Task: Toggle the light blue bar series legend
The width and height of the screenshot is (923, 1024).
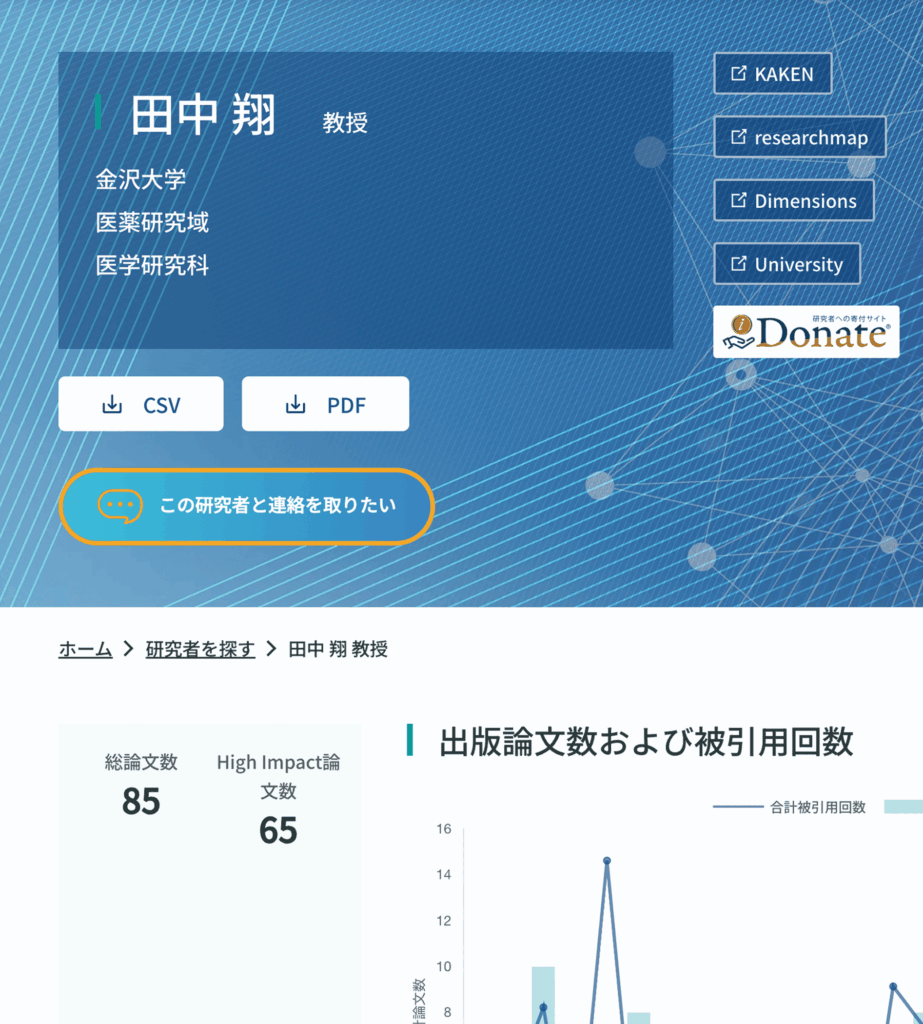Action: [903, 807]
